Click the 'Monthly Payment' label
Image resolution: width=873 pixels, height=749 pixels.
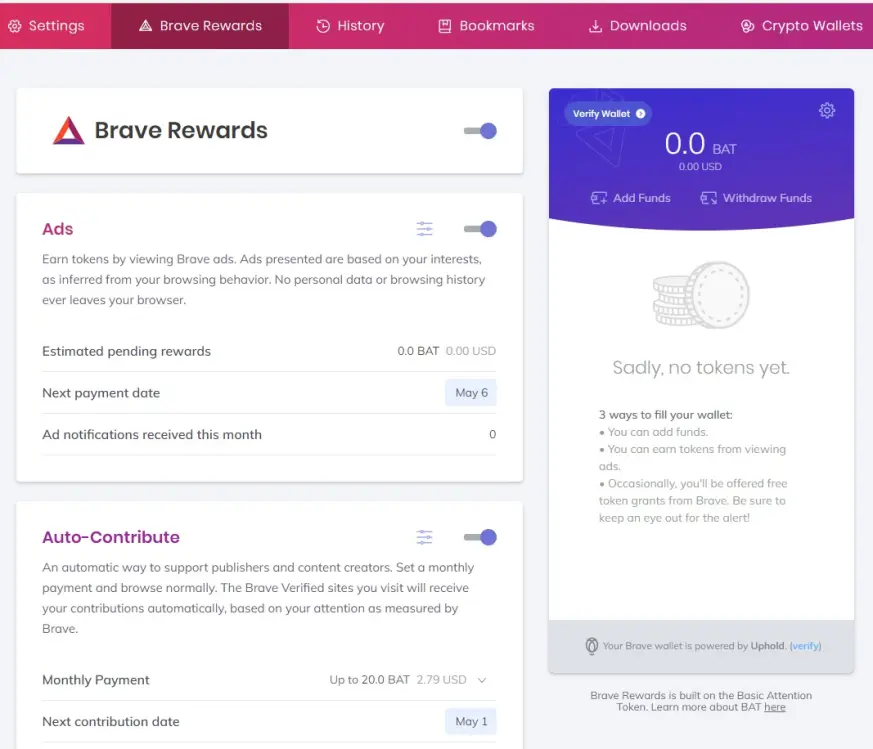coord(96,680)
